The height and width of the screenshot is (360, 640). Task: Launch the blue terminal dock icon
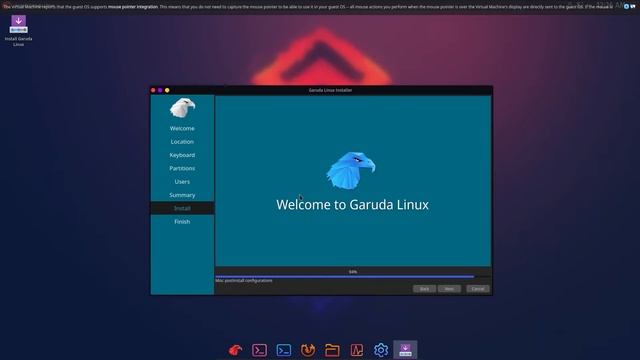(284, 350)
